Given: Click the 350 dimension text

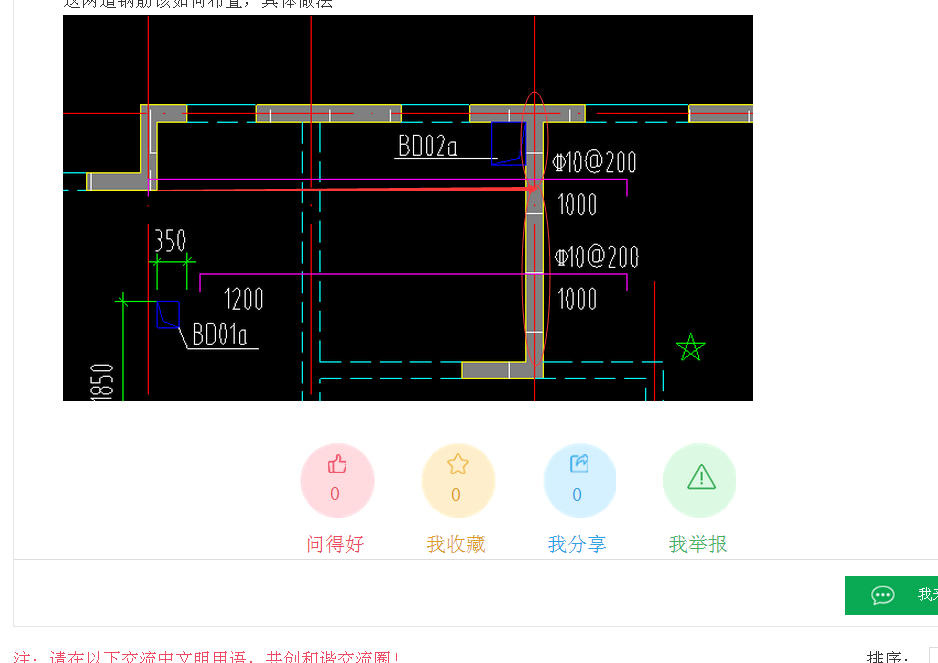Looking at the screenshot, I should (x=170, y=241).
